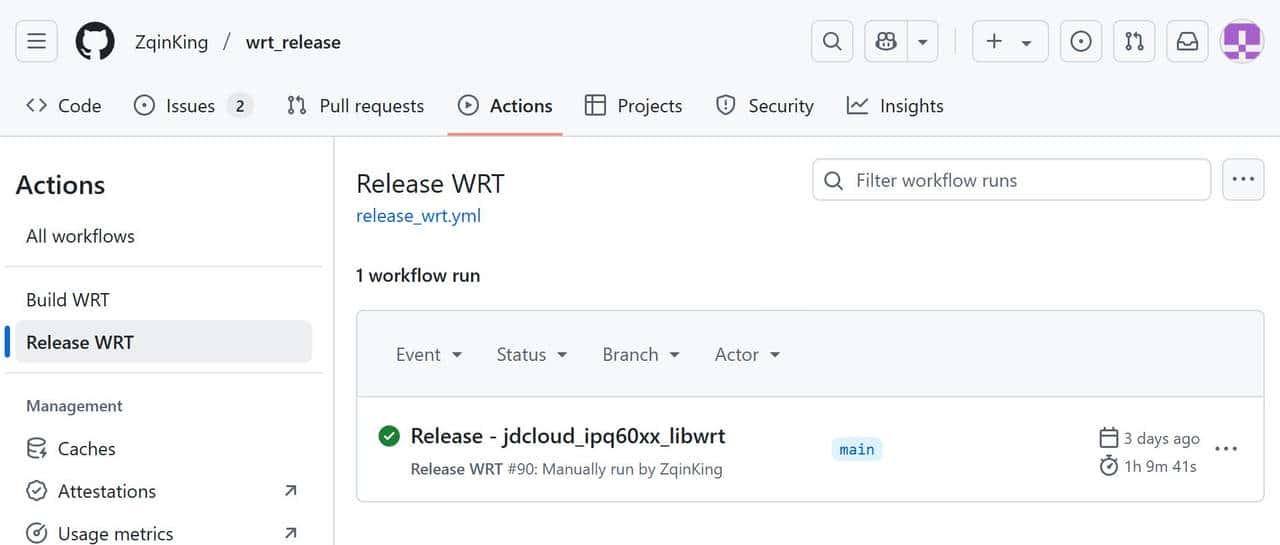Select the Release WRT workflow in sidebar
The image size is (1280, 545).
(164, 342)
